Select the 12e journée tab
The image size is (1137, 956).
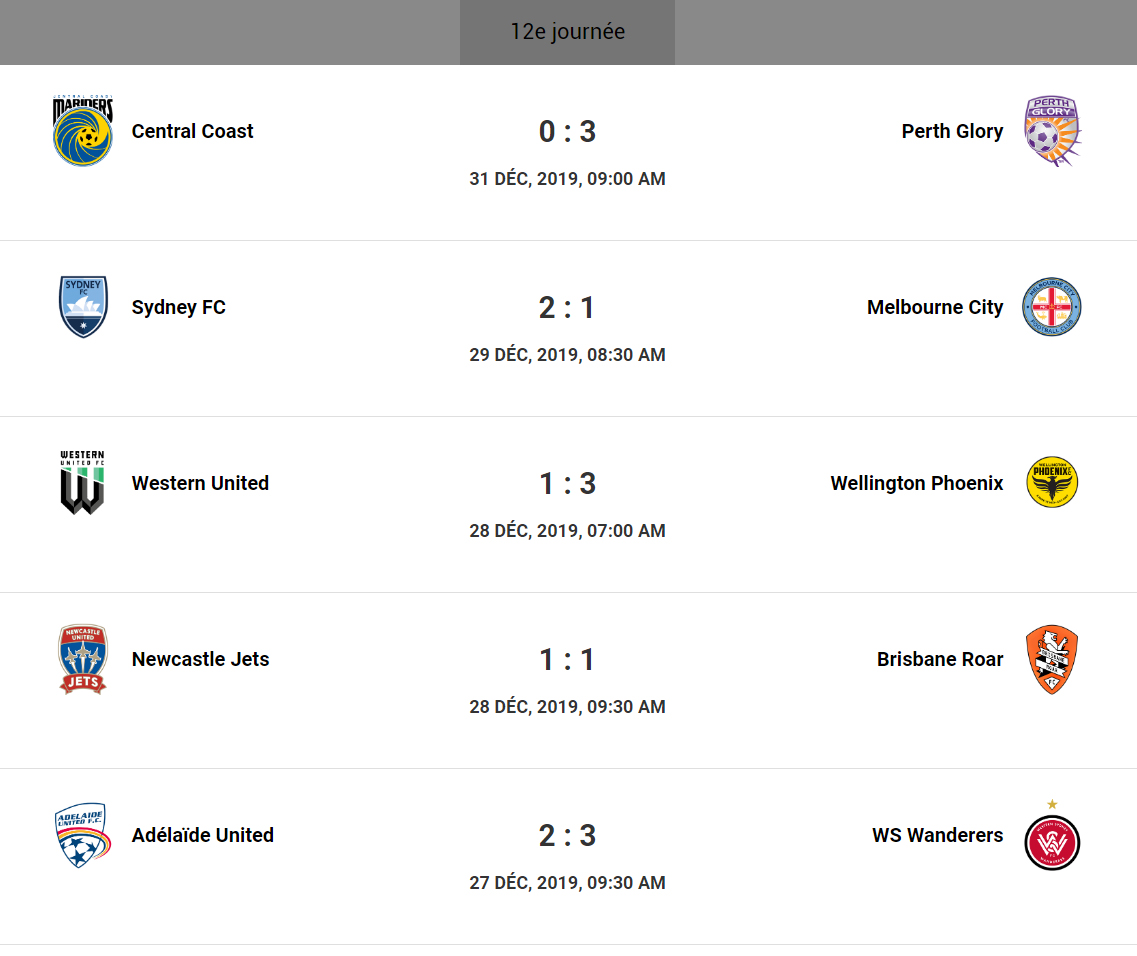tap(567, 32)
